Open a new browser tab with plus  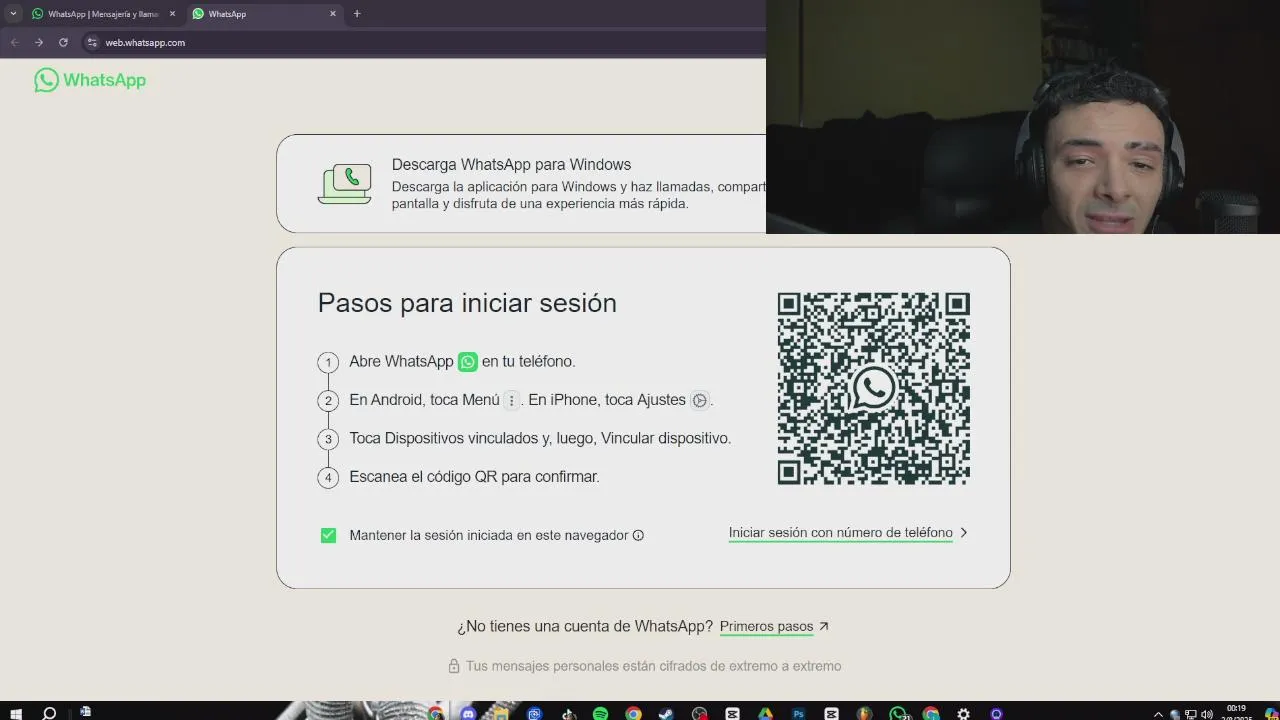(x=357, y=13)
